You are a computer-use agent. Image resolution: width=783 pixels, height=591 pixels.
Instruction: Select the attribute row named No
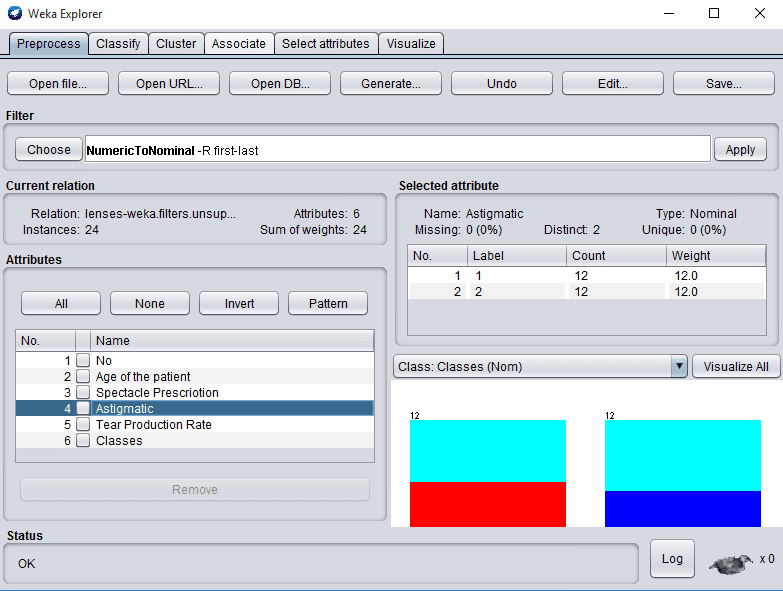pyautogui.click(x=195, y=360)
